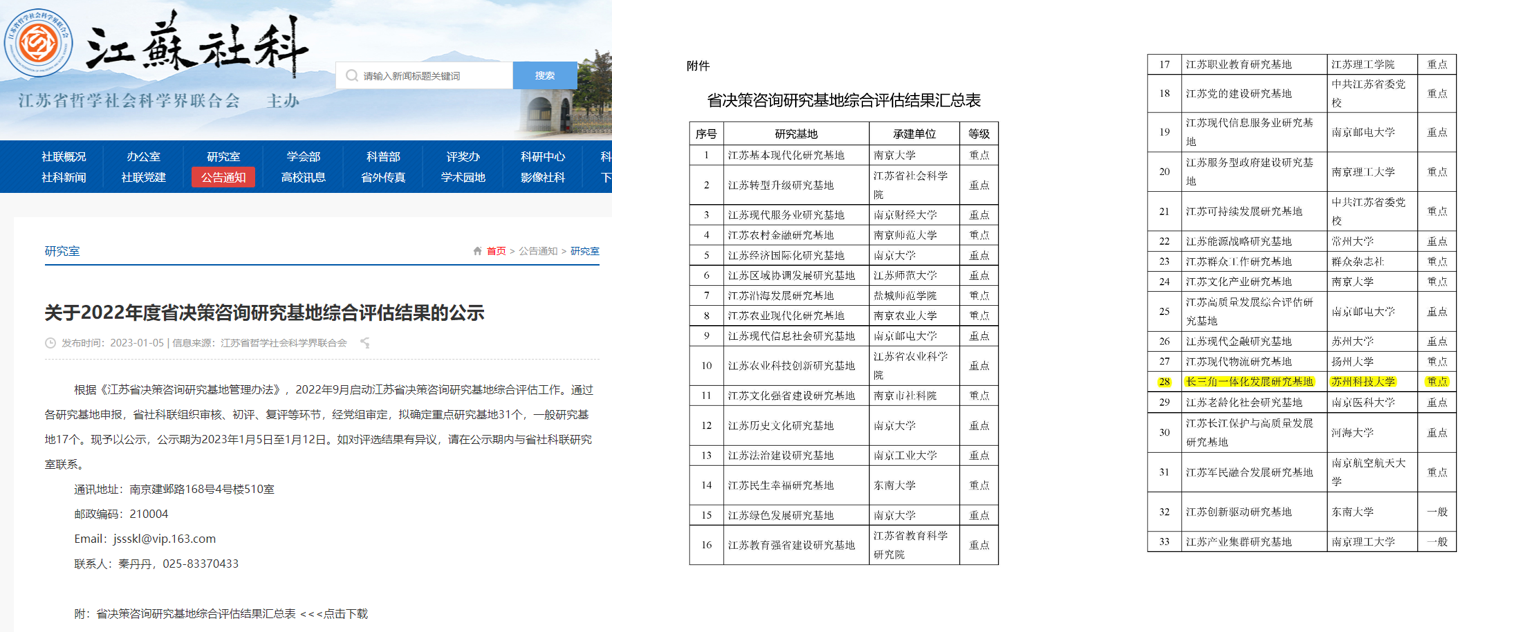Click the share icon after 信息来源
The width and height of the screenshot is (1528, 632).
[365, 343]
